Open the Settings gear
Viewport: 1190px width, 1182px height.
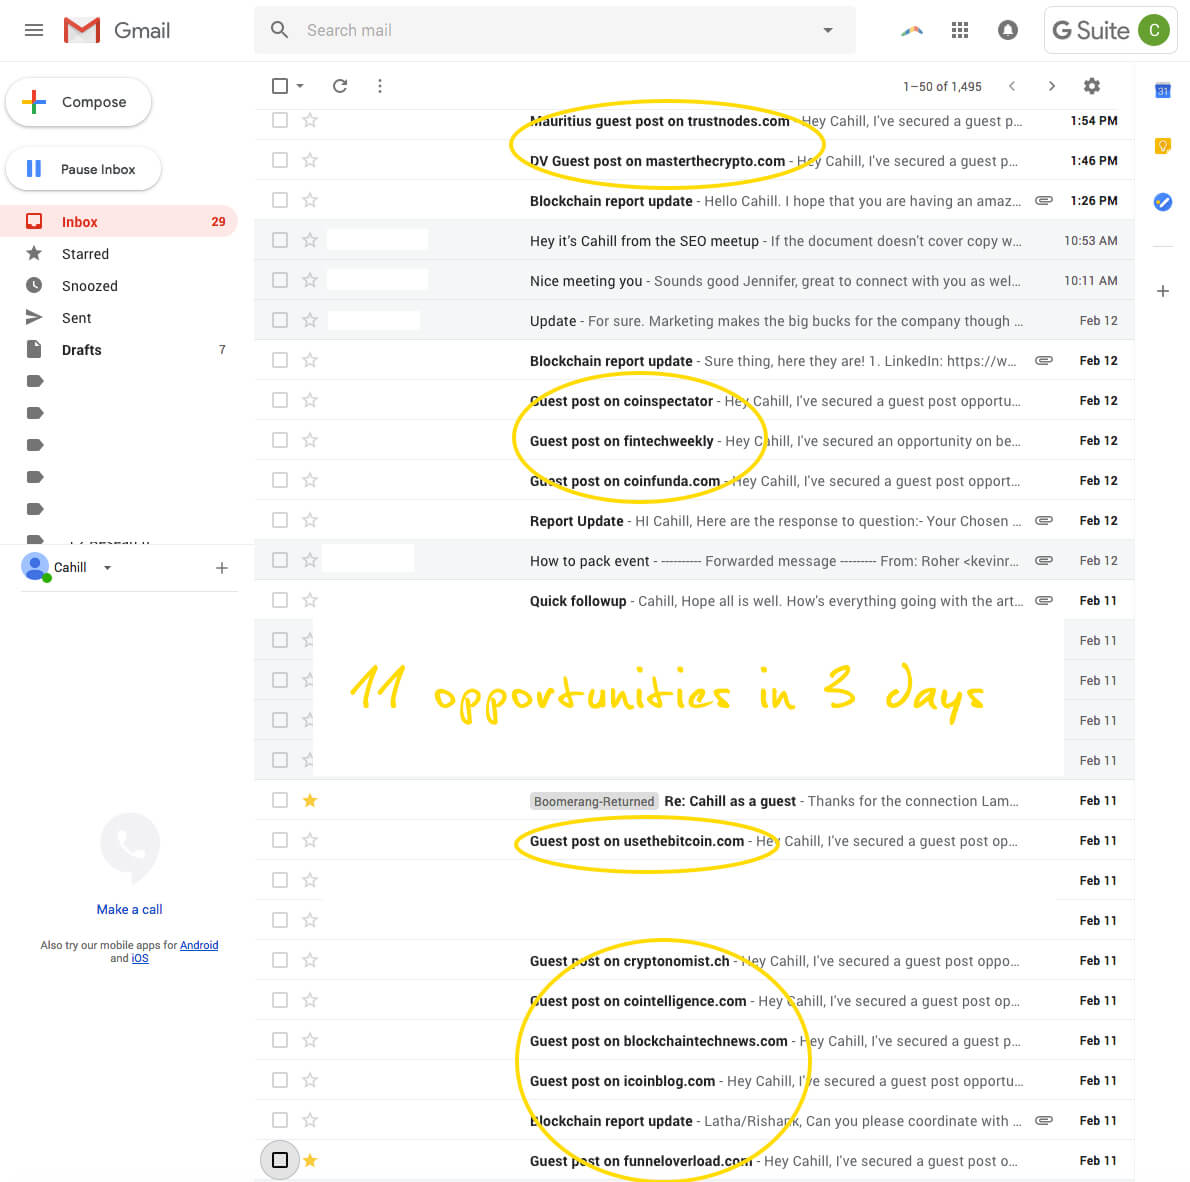pyautogui.click(x=1091, y=86)
